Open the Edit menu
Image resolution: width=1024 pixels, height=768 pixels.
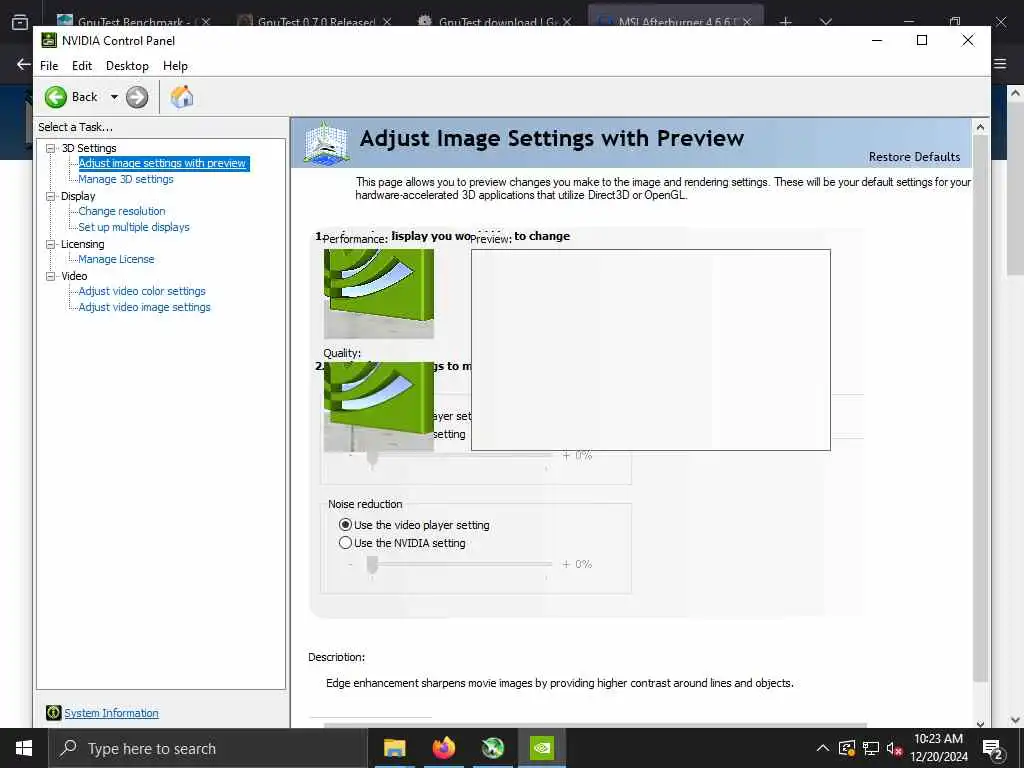82,66
